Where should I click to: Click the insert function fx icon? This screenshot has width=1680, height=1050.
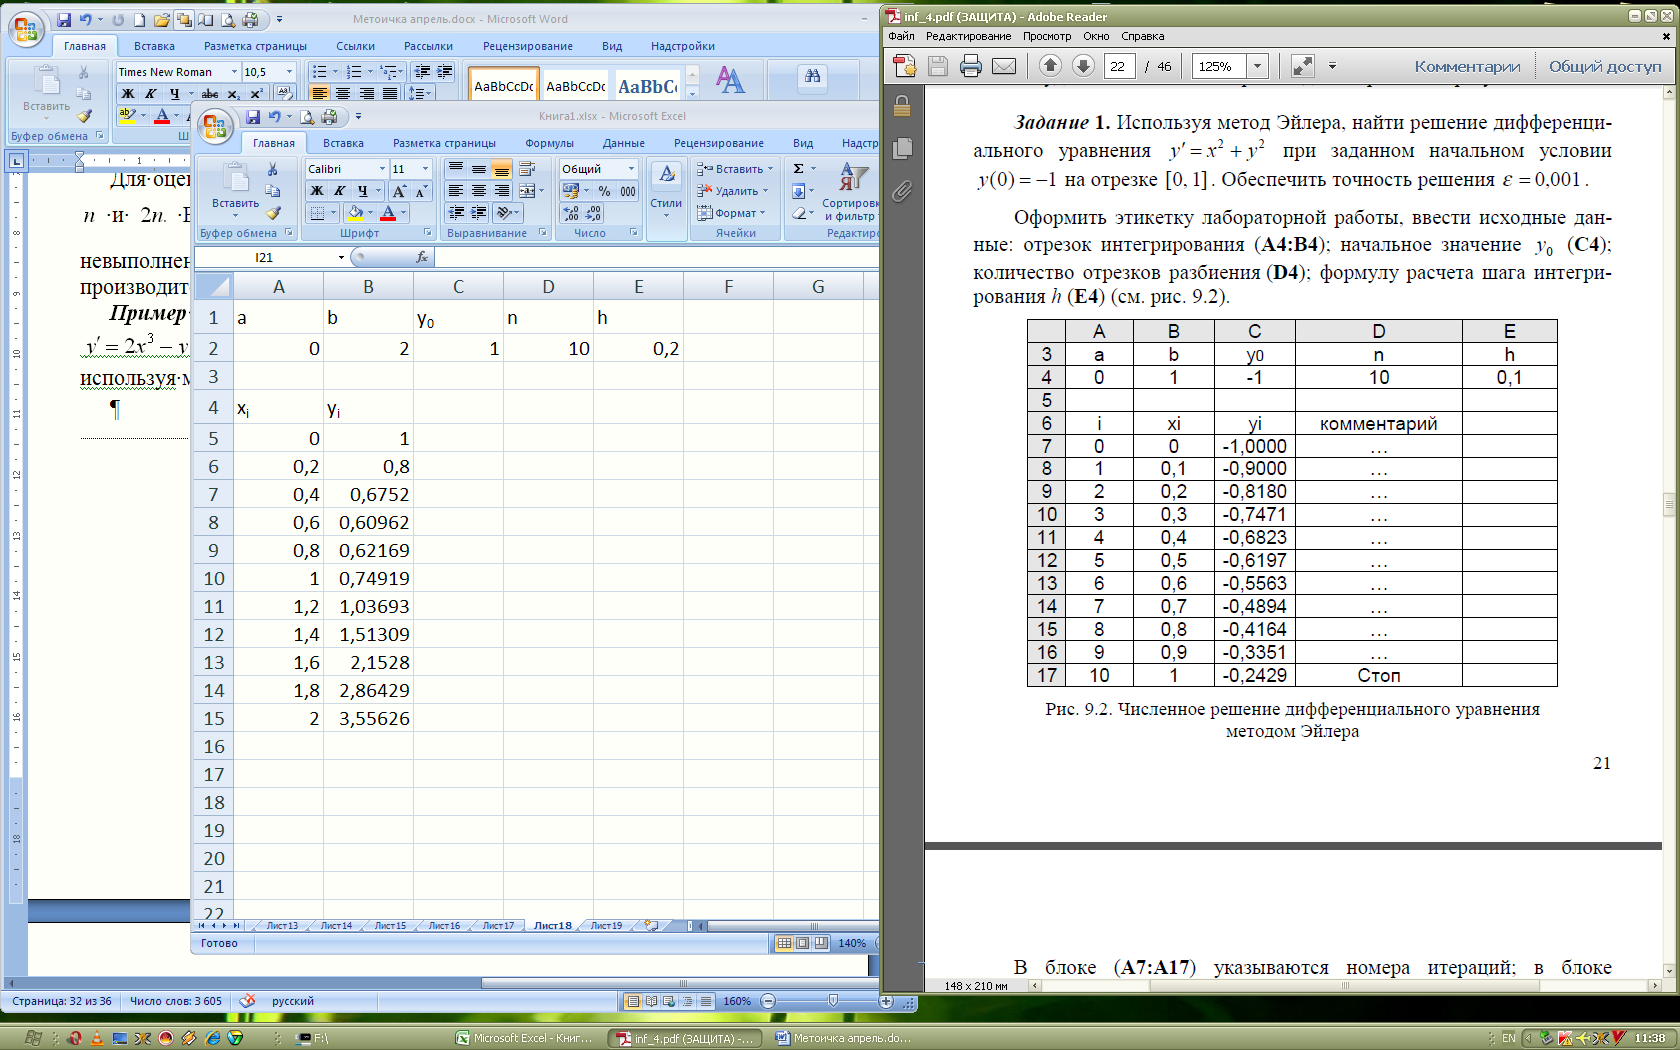[422, 257]
